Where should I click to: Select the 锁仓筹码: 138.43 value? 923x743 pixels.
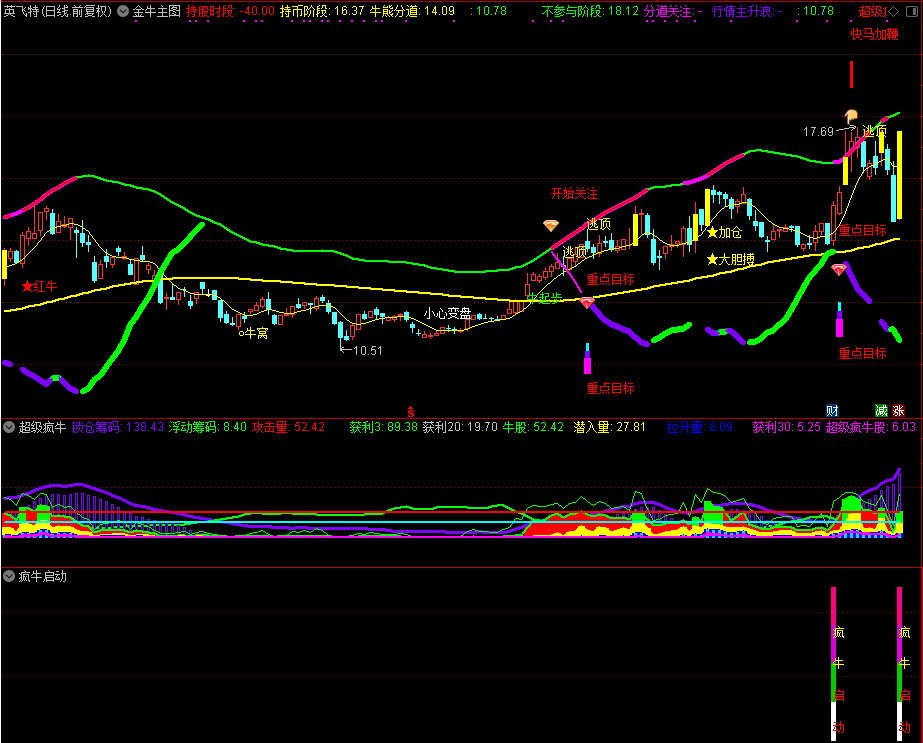[118, 427]
